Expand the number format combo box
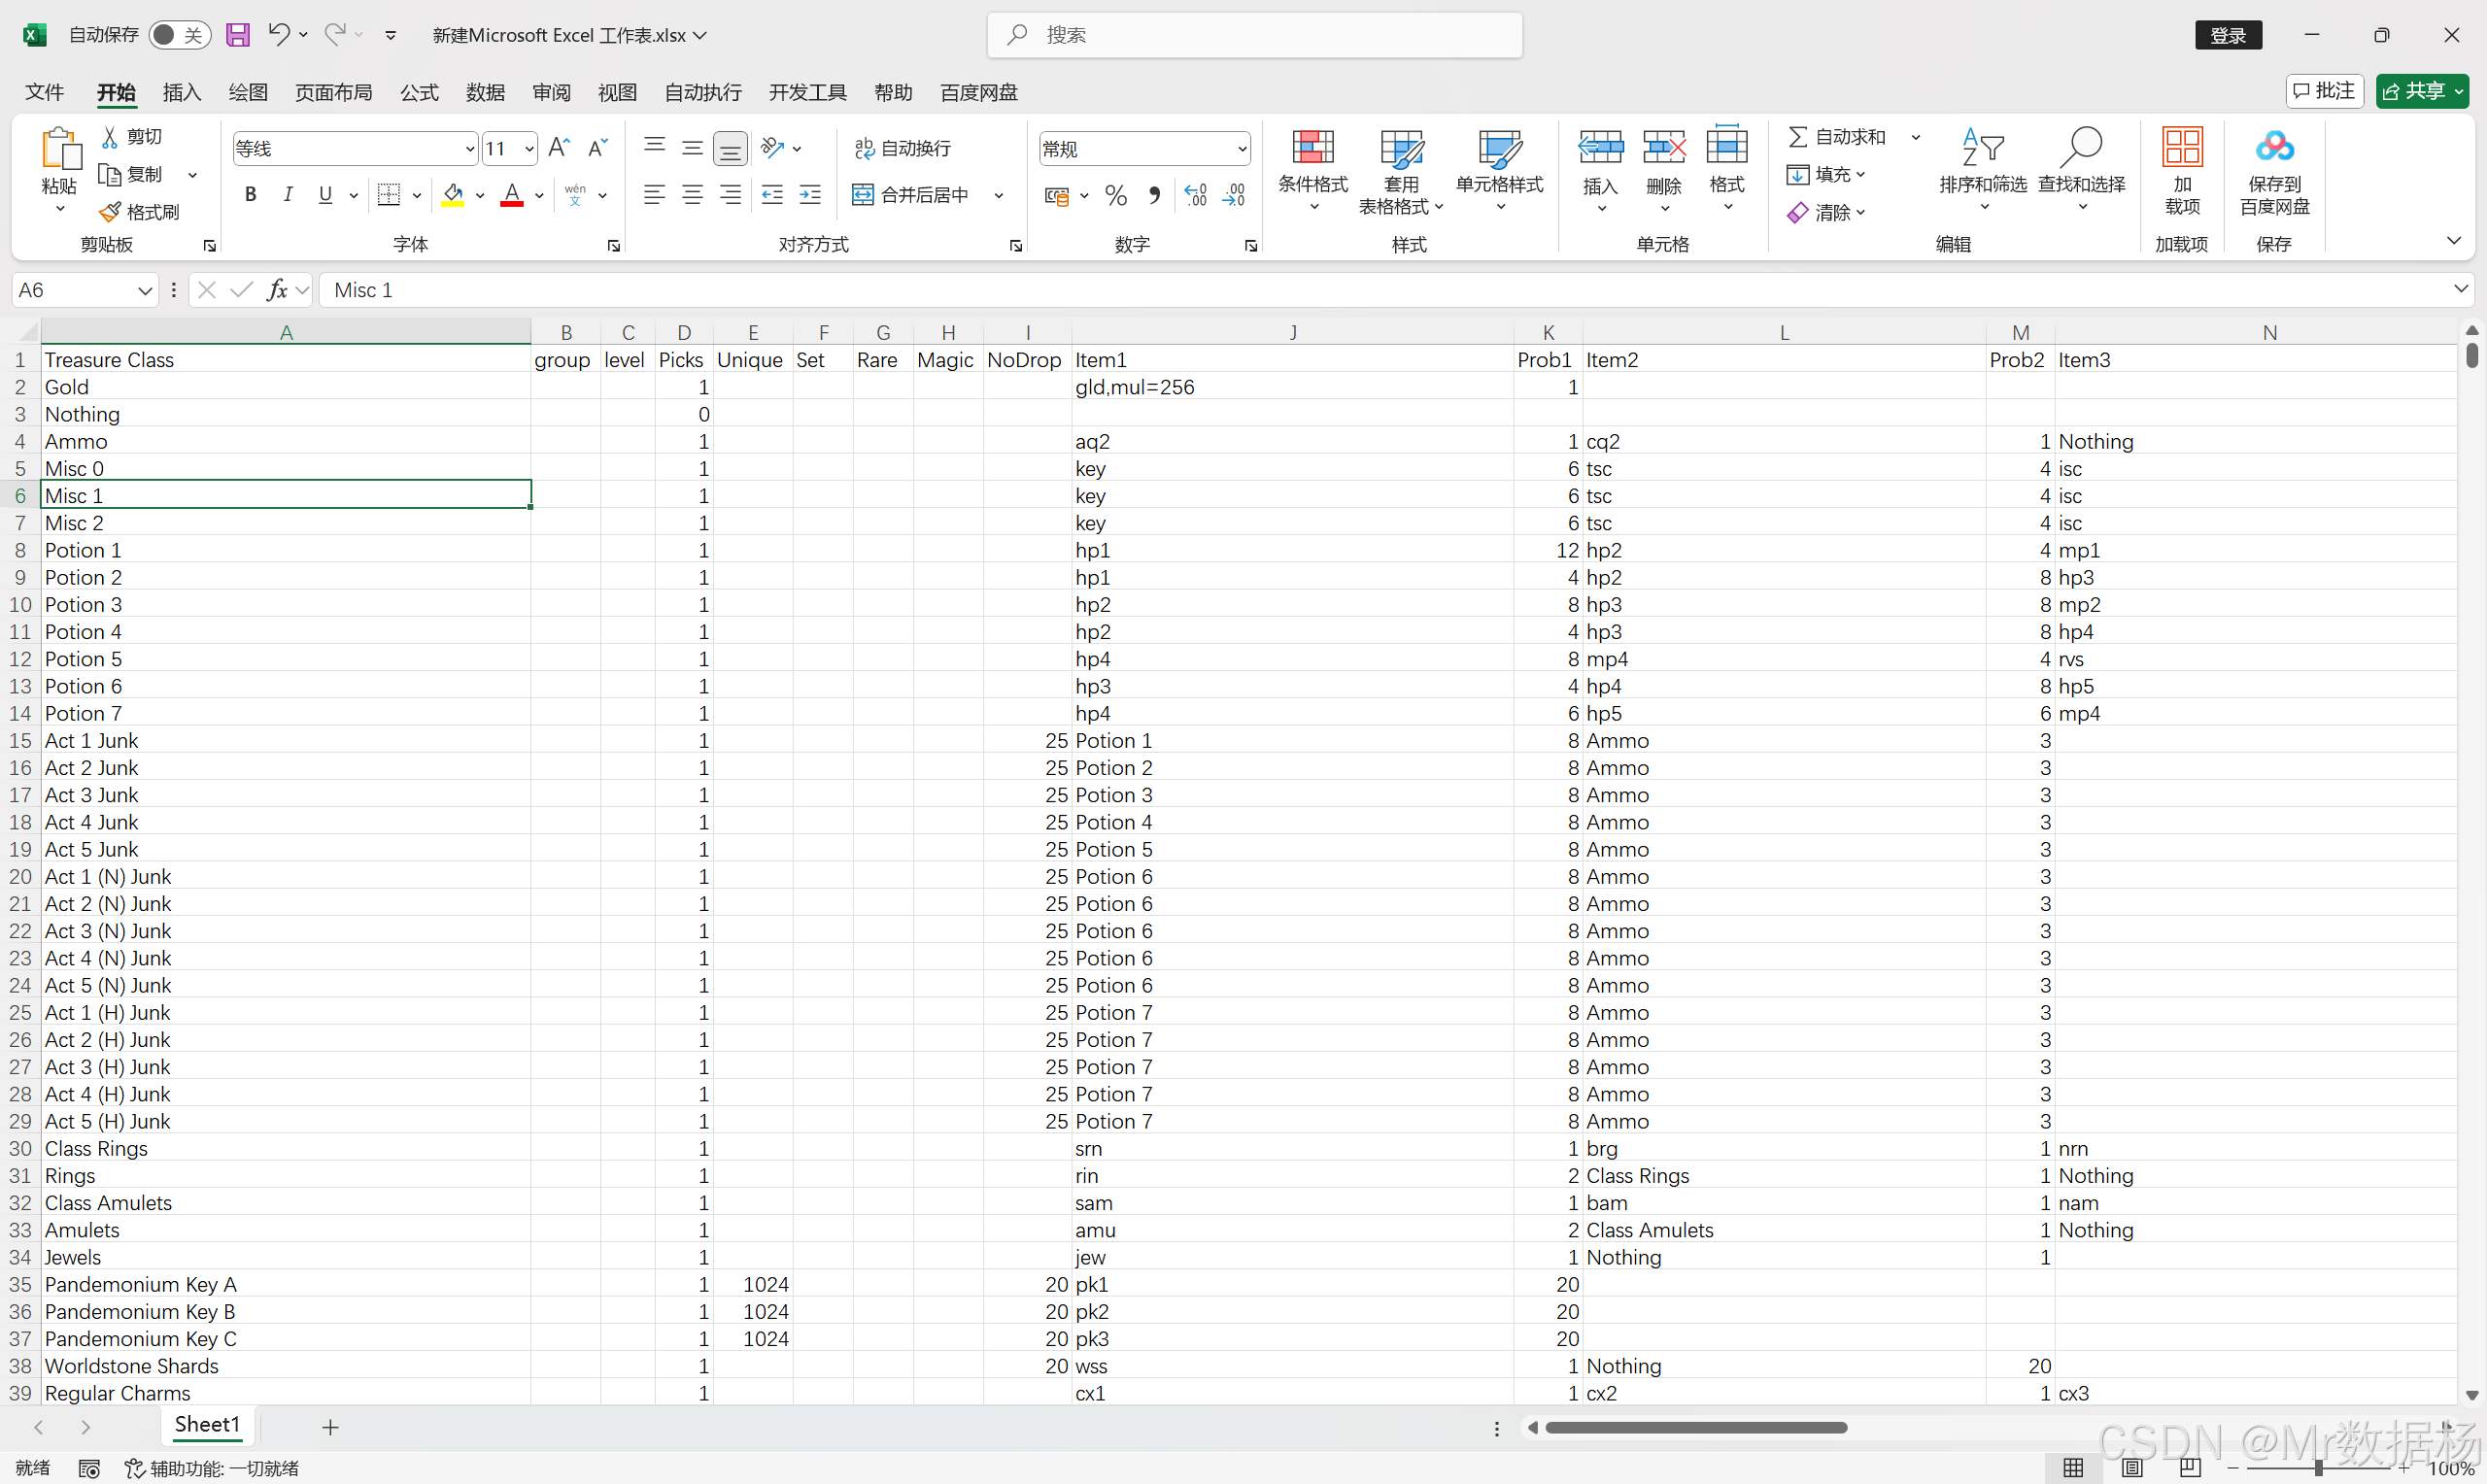Viewport: 2487px width, 1484px height. (x=1241, y=149)
